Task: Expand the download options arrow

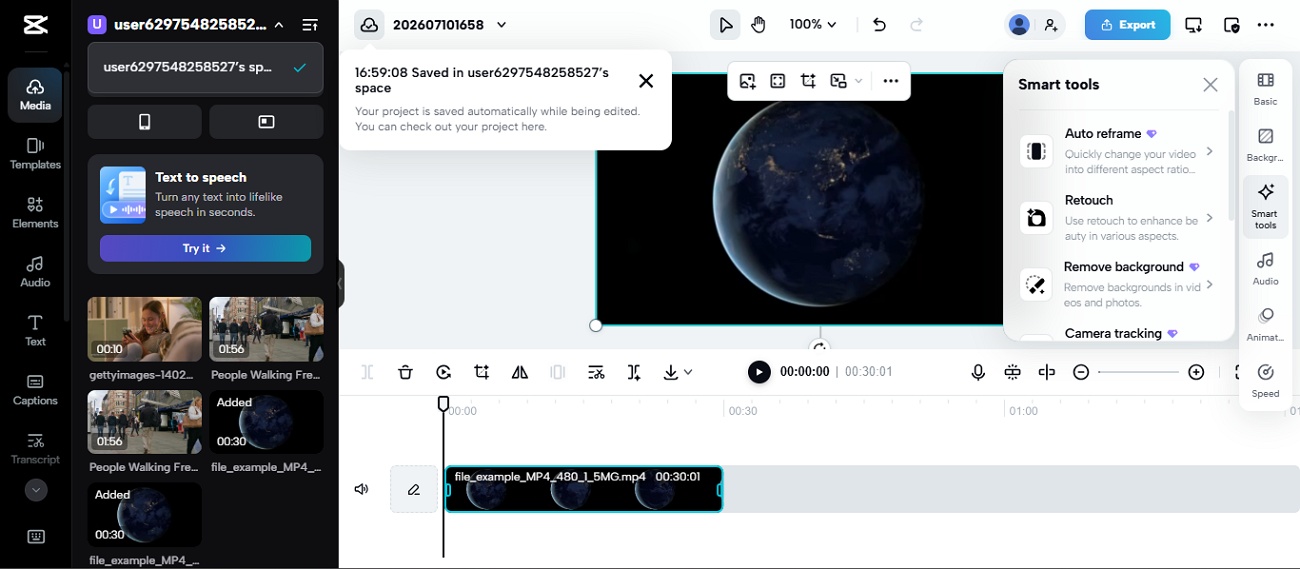Action: coord(688,372)
